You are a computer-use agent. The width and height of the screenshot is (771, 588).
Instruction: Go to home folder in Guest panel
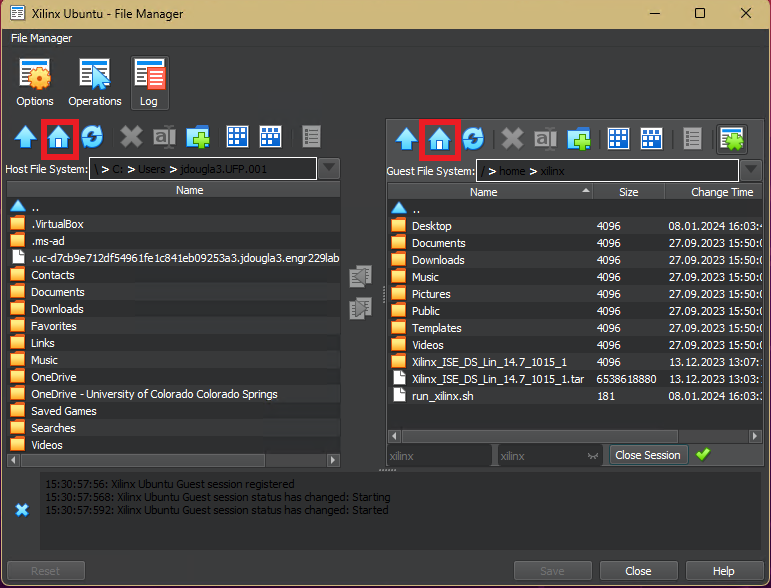[x=440, y=139]
